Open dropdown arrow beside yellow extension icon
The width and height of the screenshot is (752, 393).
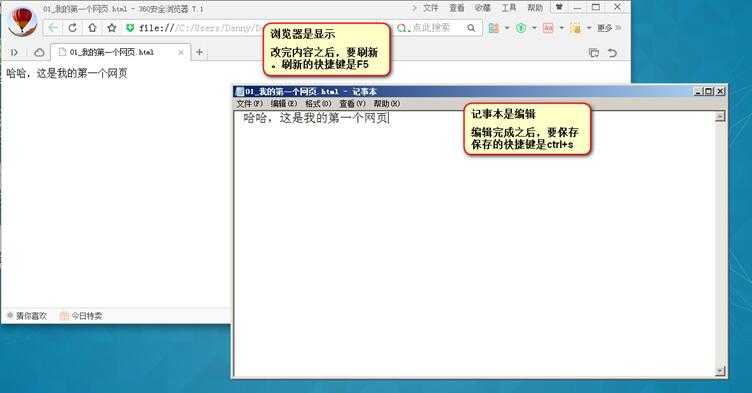[589, 28]
